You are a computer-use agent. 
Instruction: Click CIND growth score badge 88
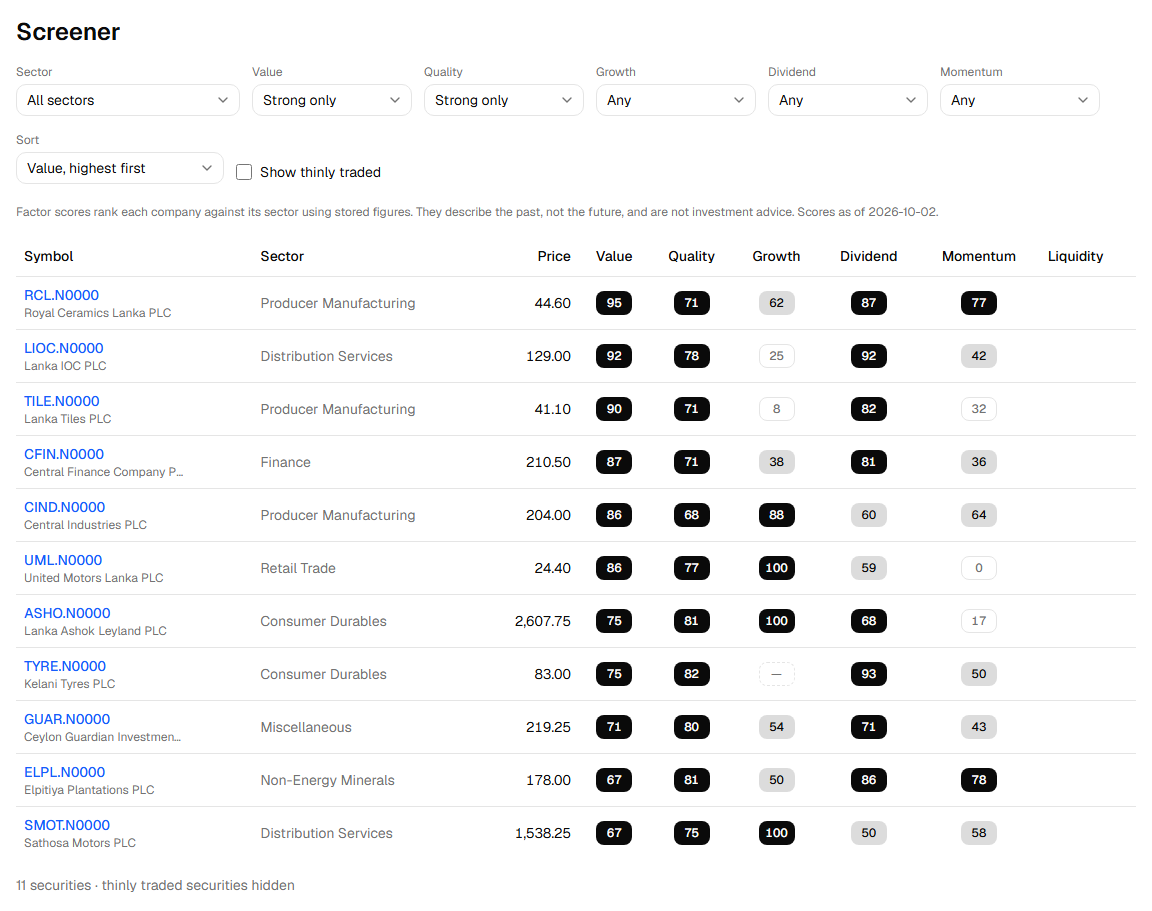pyautogui.click(x=777, y=514)
